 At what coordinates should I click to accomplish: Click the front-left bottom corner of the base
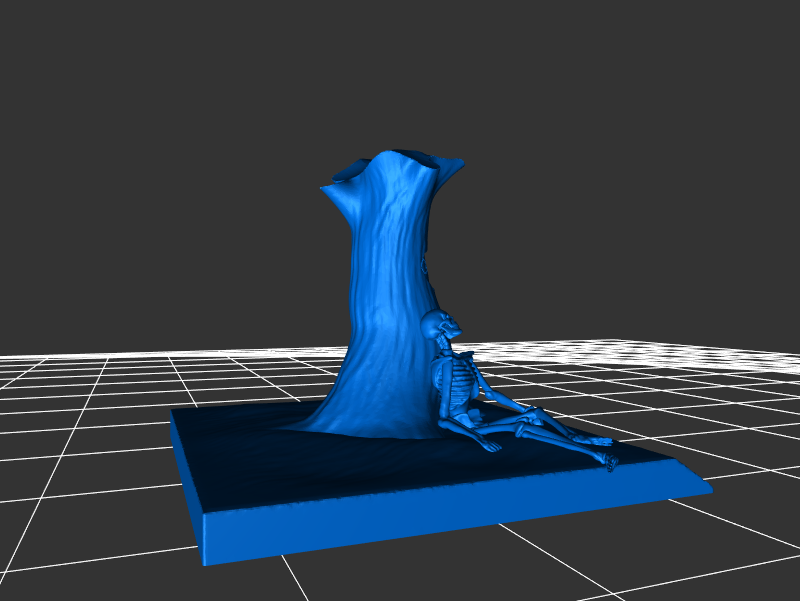point(206,562)
